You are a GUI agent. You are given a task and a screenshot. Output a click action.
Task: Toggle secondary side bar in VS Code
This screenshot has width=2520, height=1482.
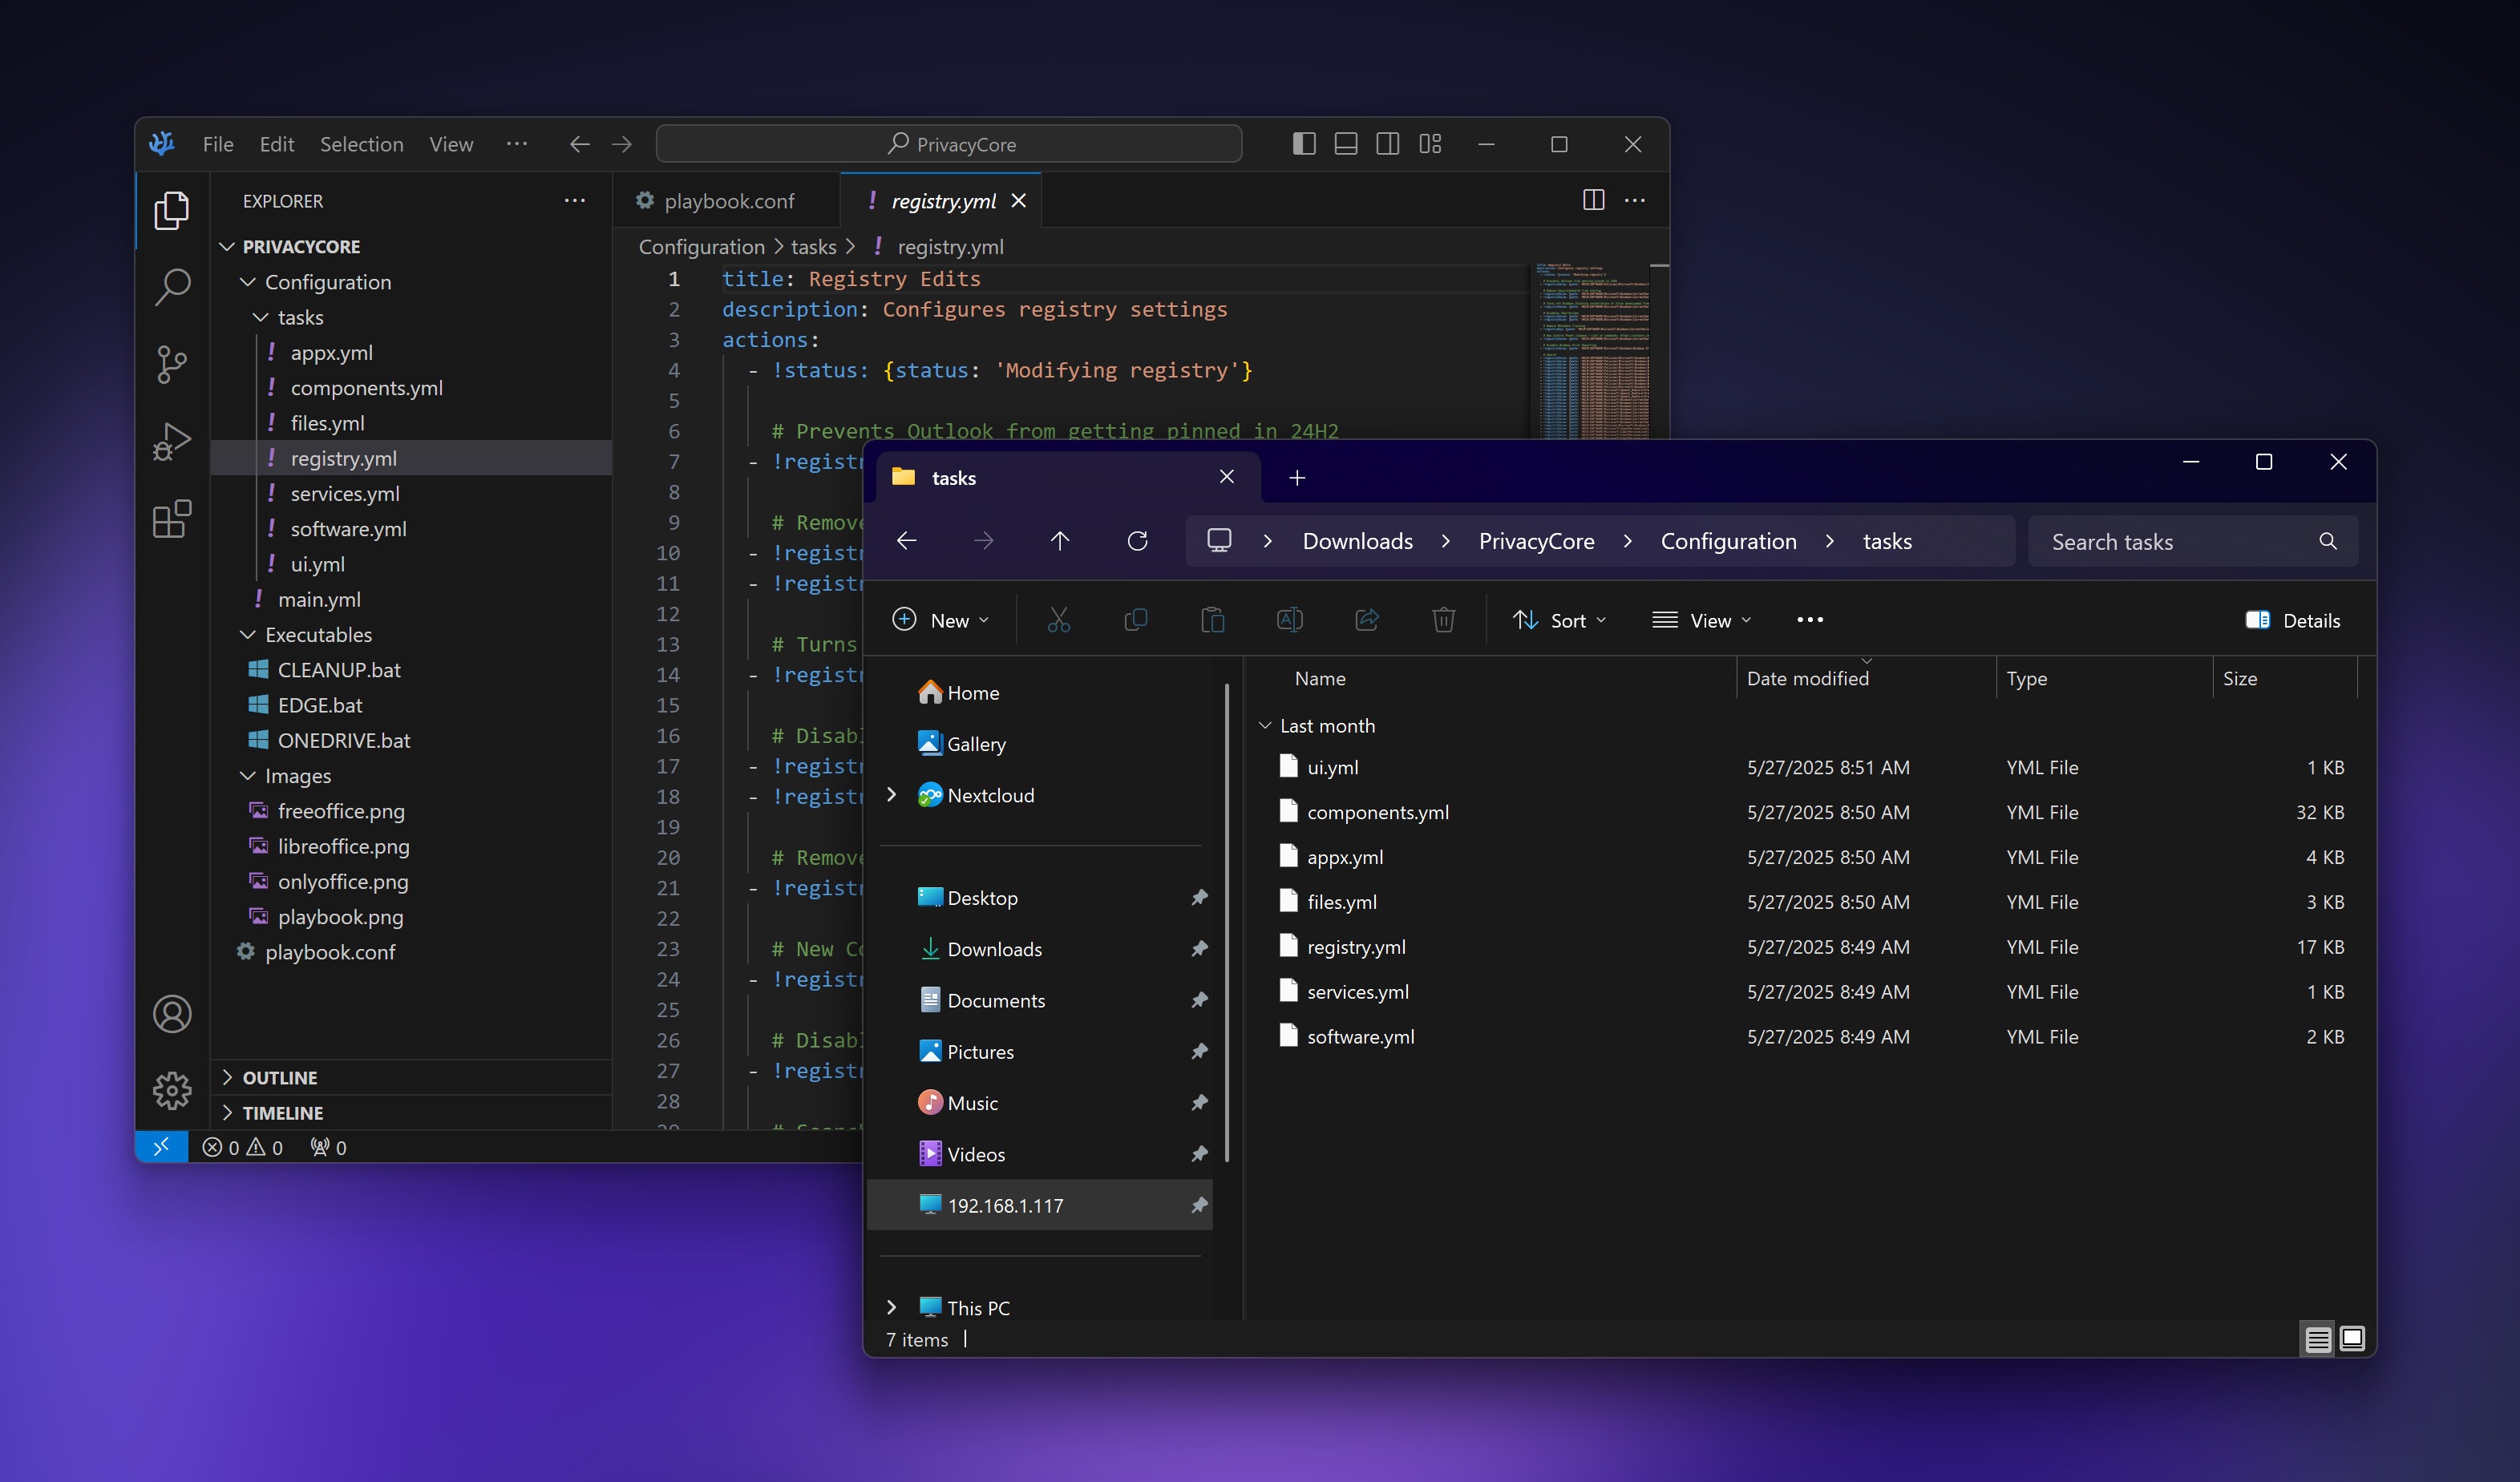click(1387, 144)
